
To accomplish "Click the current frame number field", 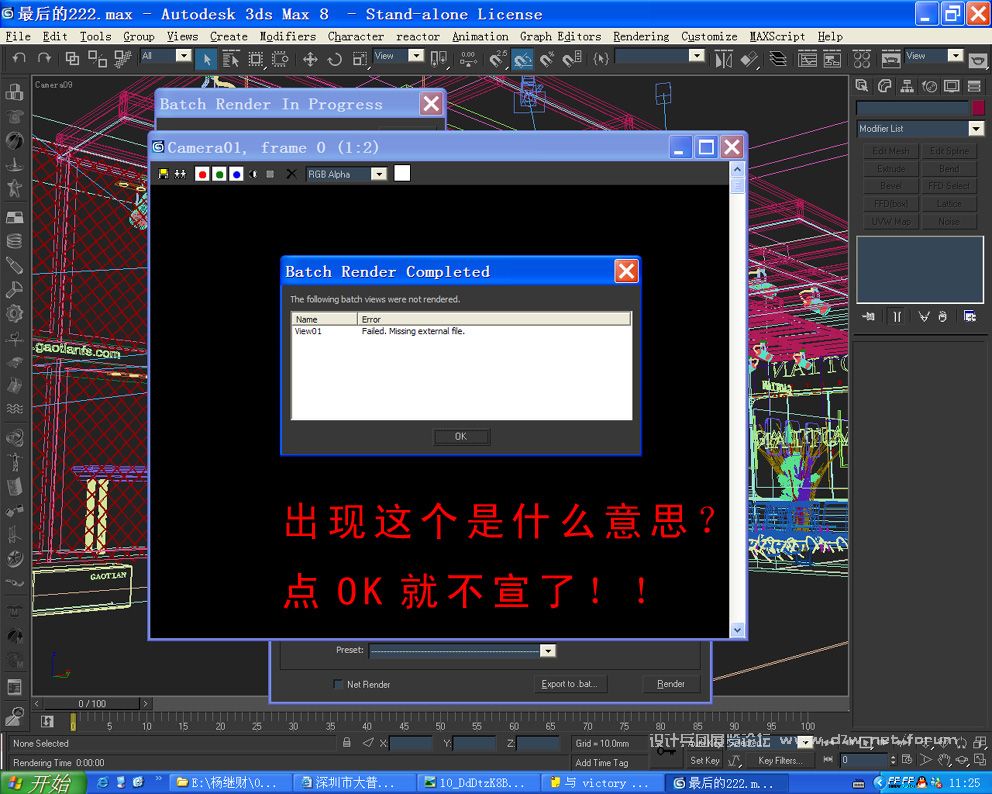I will [x=864, y=759].
